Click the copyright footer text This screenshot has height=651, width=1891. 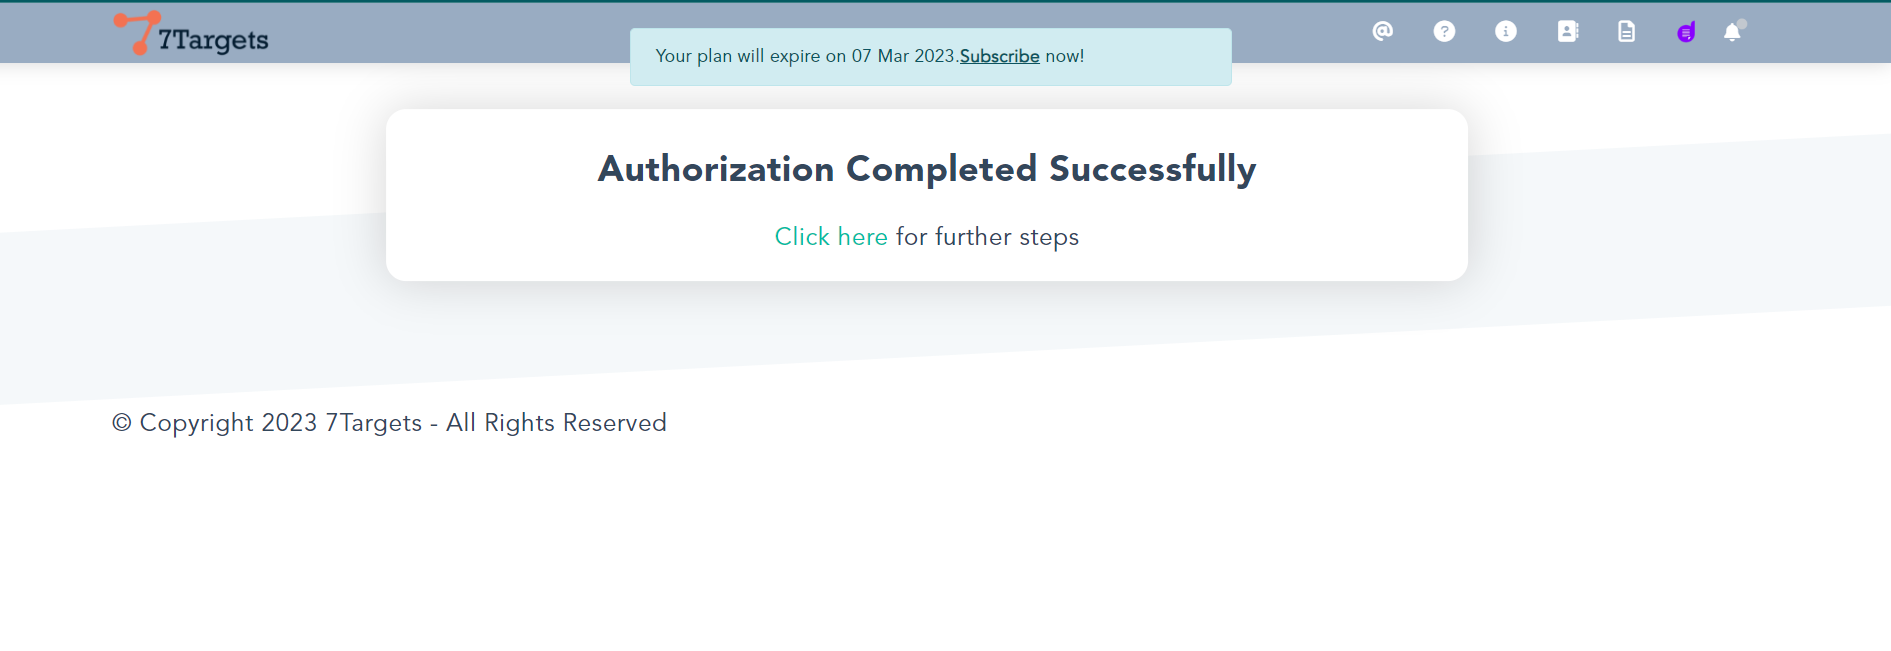click(389, 423)
